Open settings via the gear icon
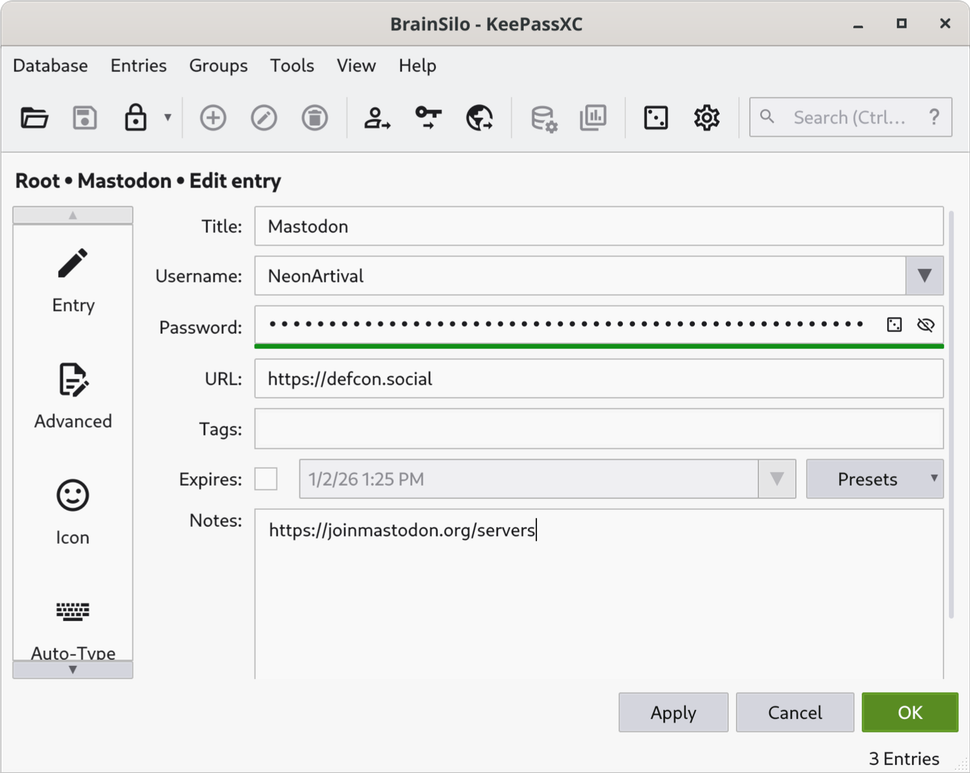The width and height of the screenshot is (970, 773). click(707, 118)
